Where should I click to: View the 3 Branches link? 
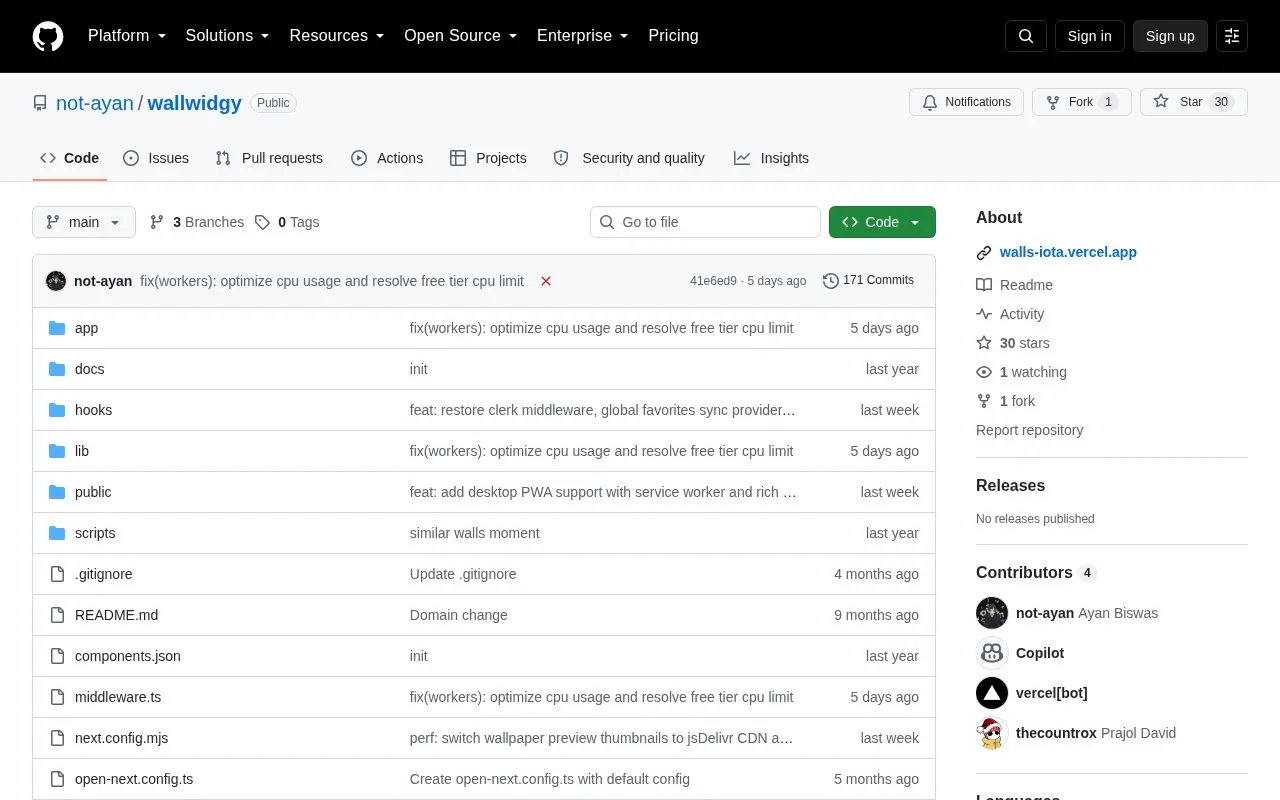coord(197,222)
